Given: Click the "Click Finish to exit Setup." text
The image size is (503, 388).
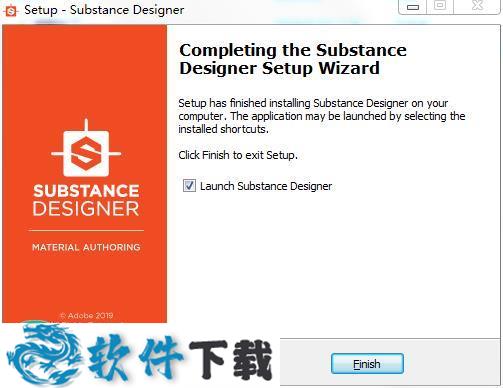Looking at the screenshot, I should tap(238, 155).
